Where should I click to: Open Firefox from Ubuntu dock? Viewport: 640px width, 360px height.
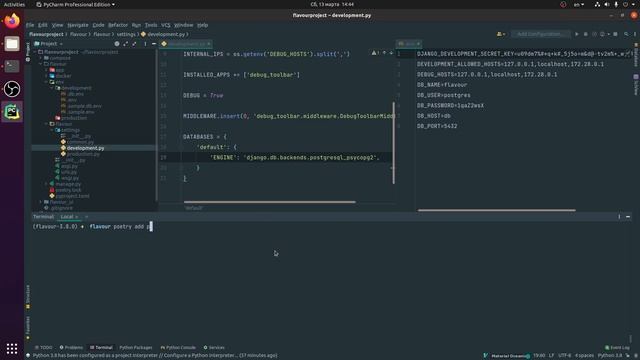pos(12,20)
